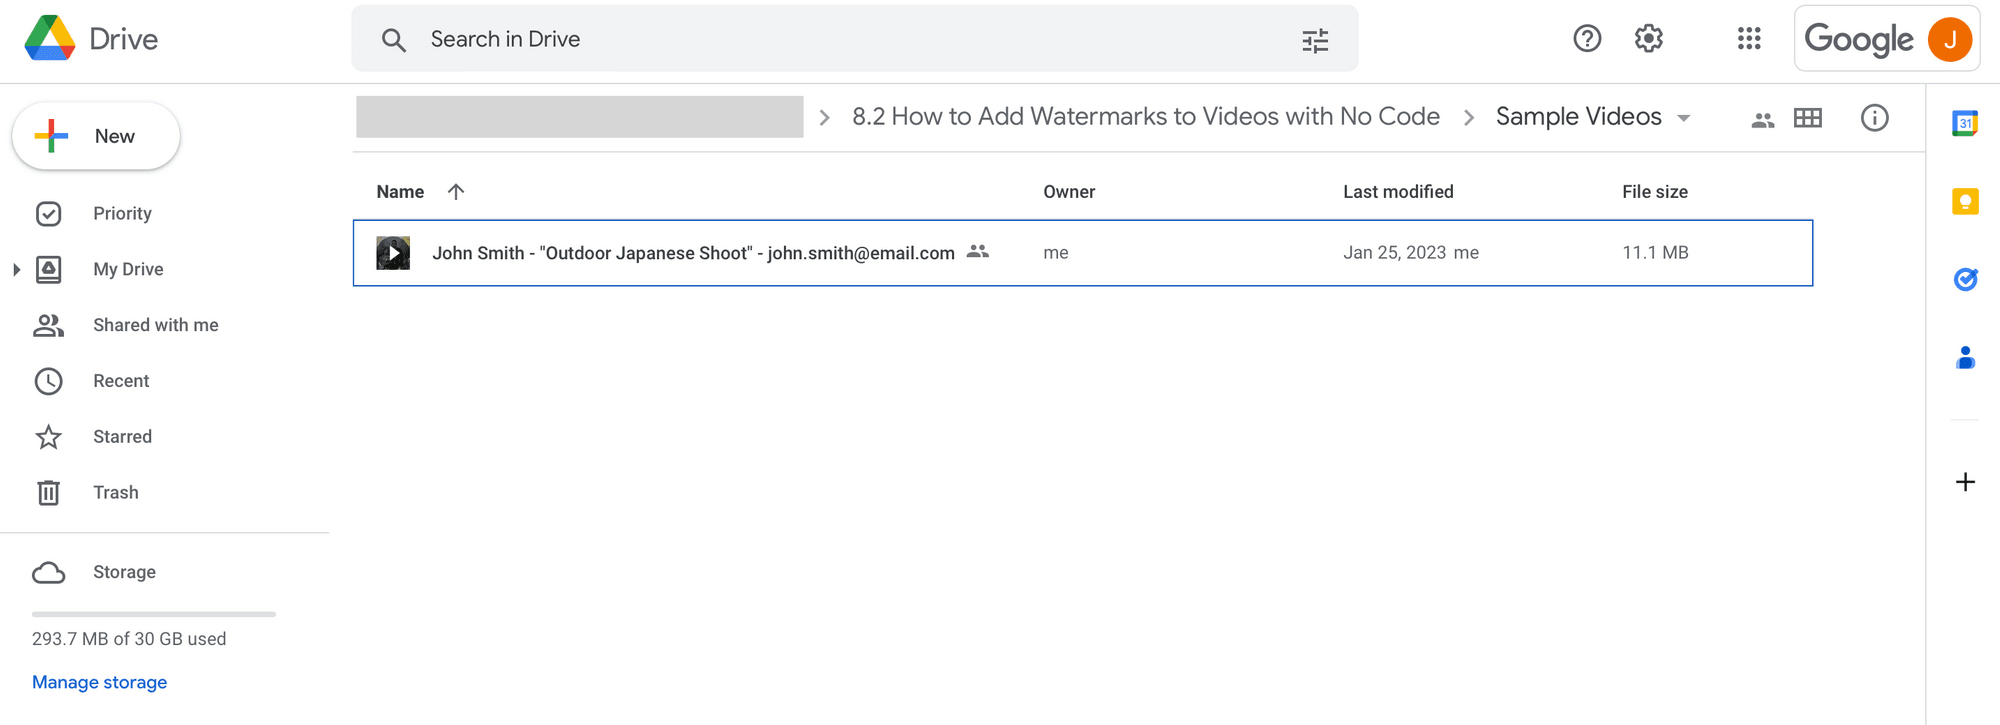Viewport: 2000px width, 725px height.
Task: Open the search filter options icon
Action: (x=1315, y=40)
